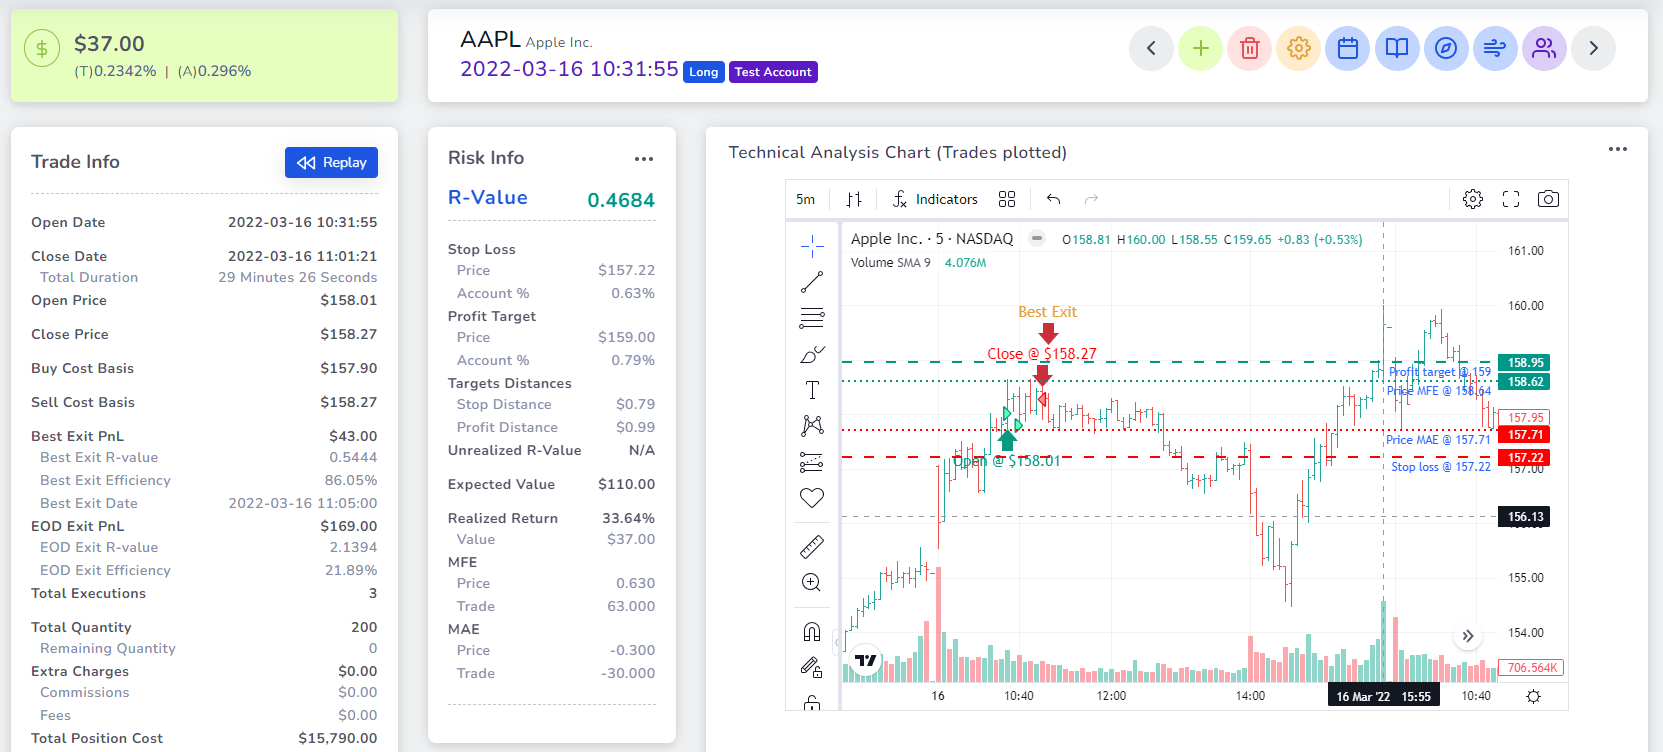Go to previous trade with left chevron
Screen dimensions: 1663x752
coord(1151,48)
